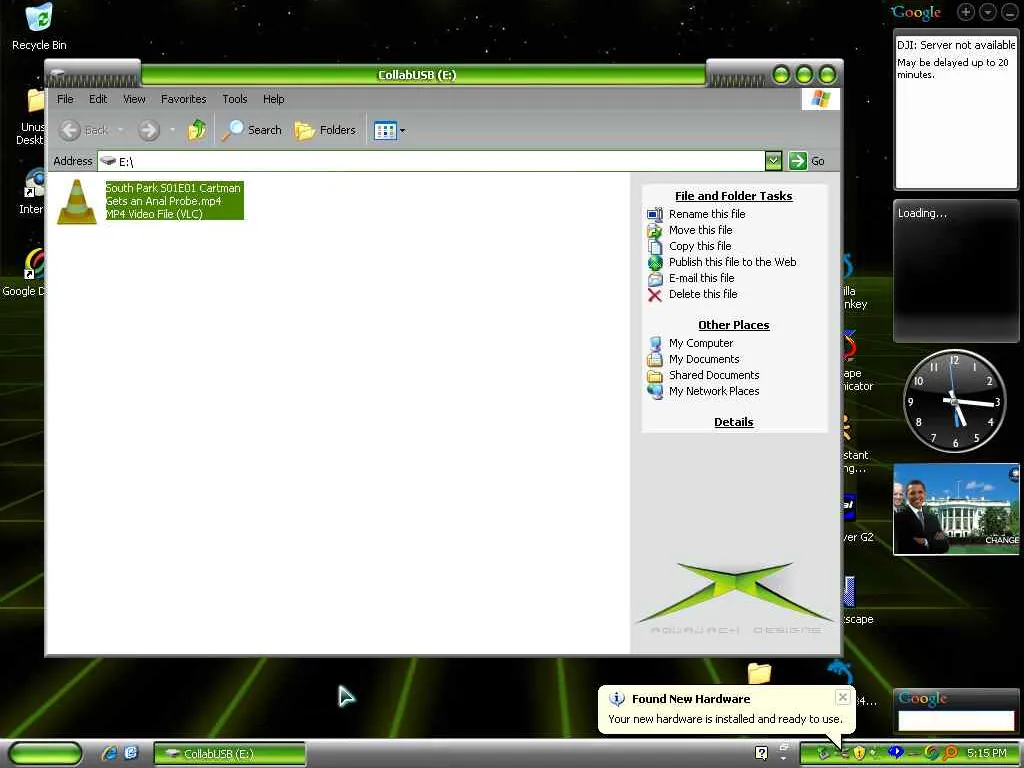Click the green Start button
The width and height of the screenshot is (1024, 768).
pos(45,753)
